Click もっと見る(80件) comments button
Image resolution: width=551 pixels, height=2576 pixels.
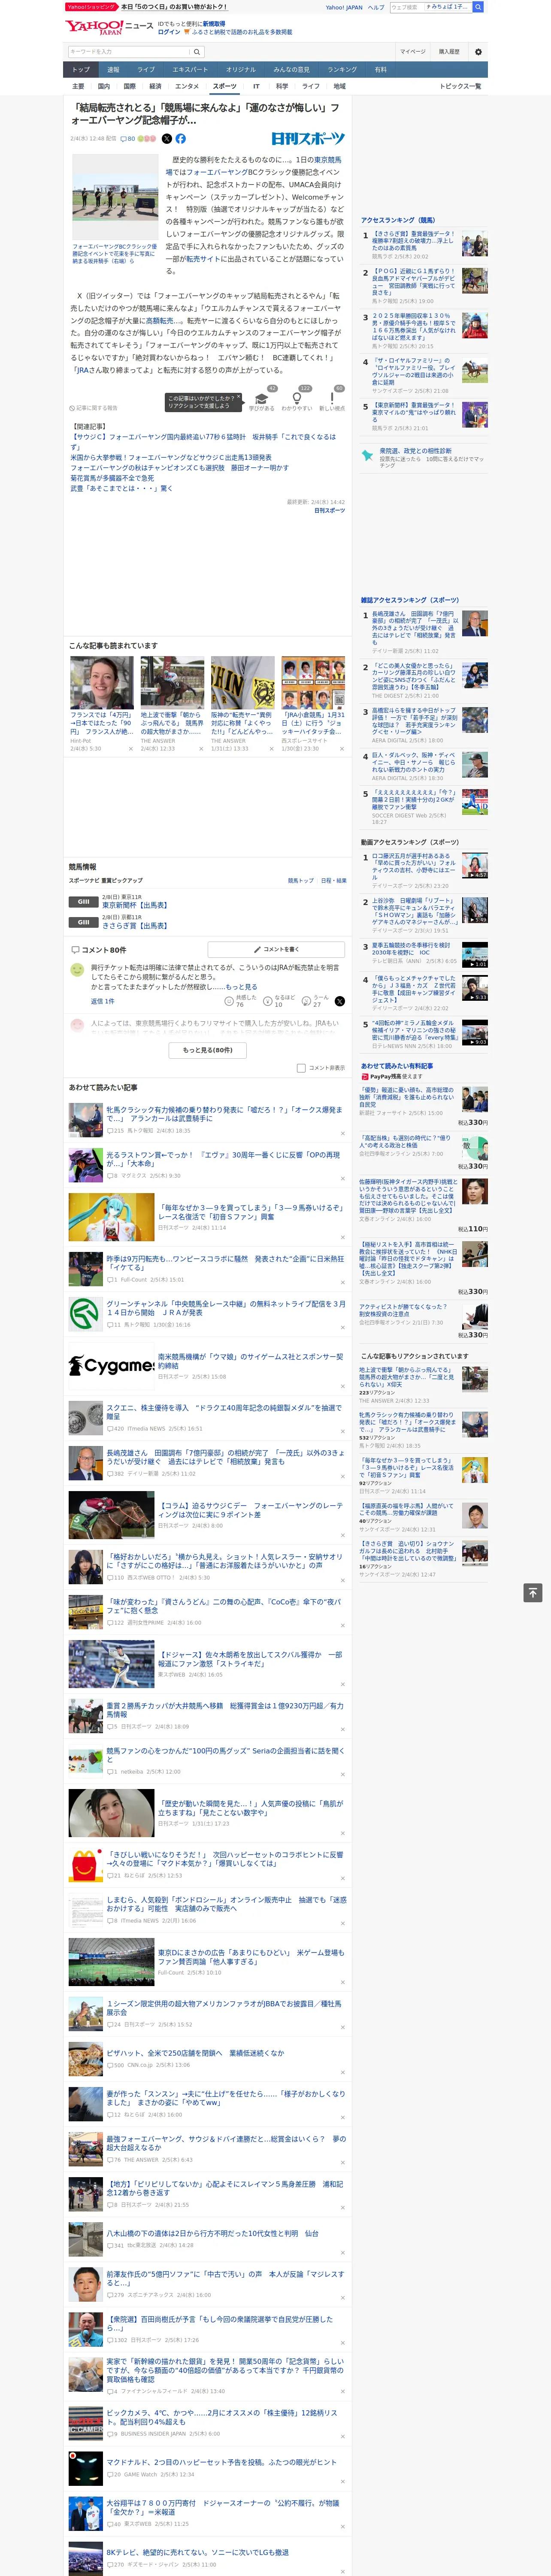click(207, 1050)
